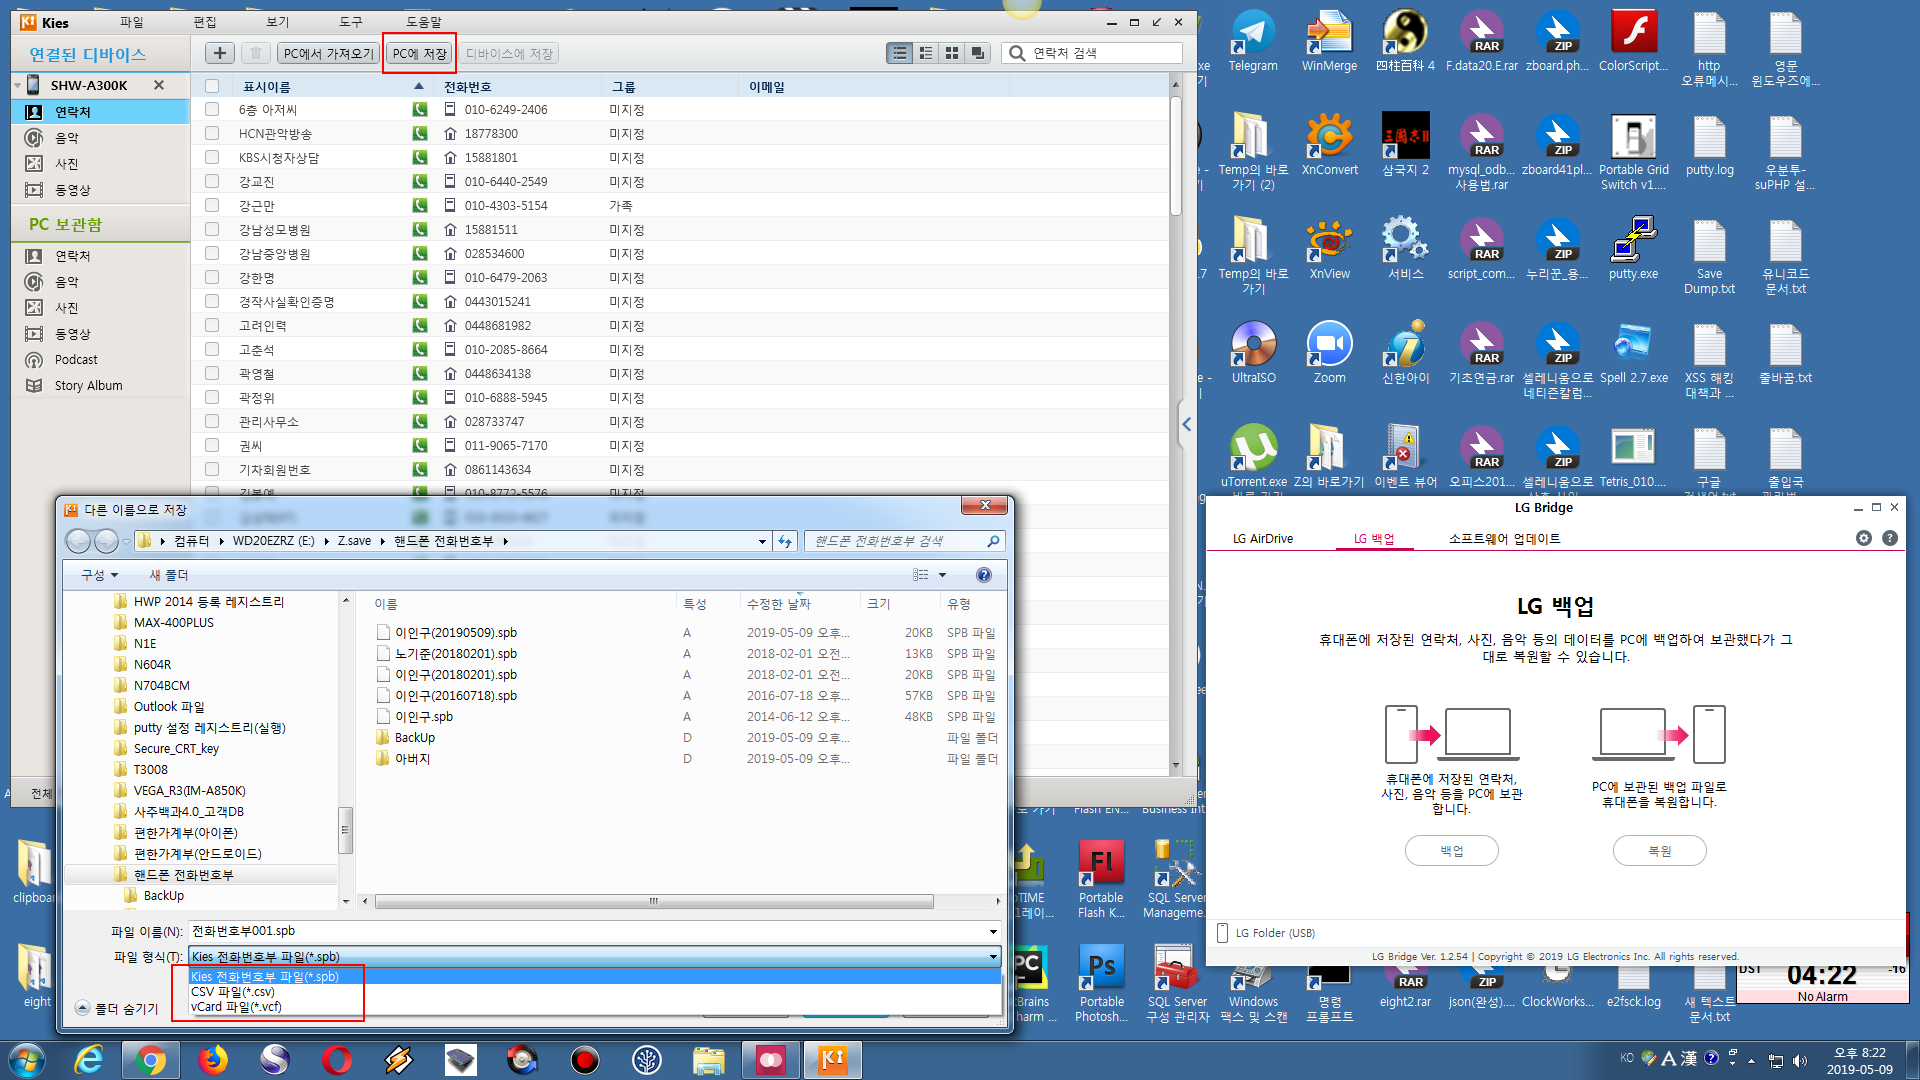This screenshot has width=1920, height=1080.
Task: Click the Kies contact list vertical scrollbar
Action: click(1175, 155)
